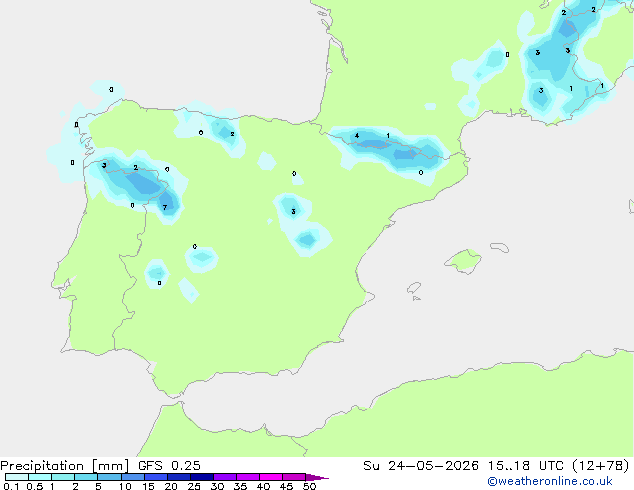
Task: Click the "15..18 UTC" time text
Action: 525,466
